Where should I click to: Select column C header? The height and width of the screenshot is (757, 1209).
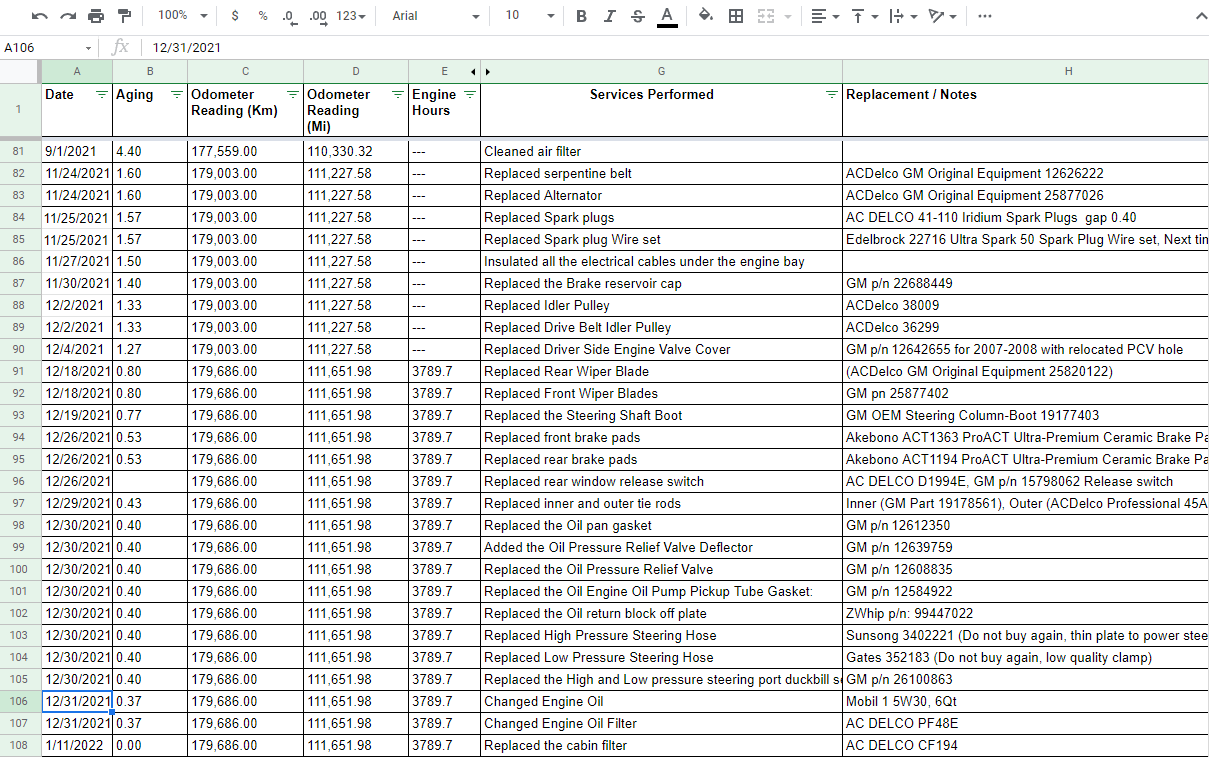[x=245, y=71]
